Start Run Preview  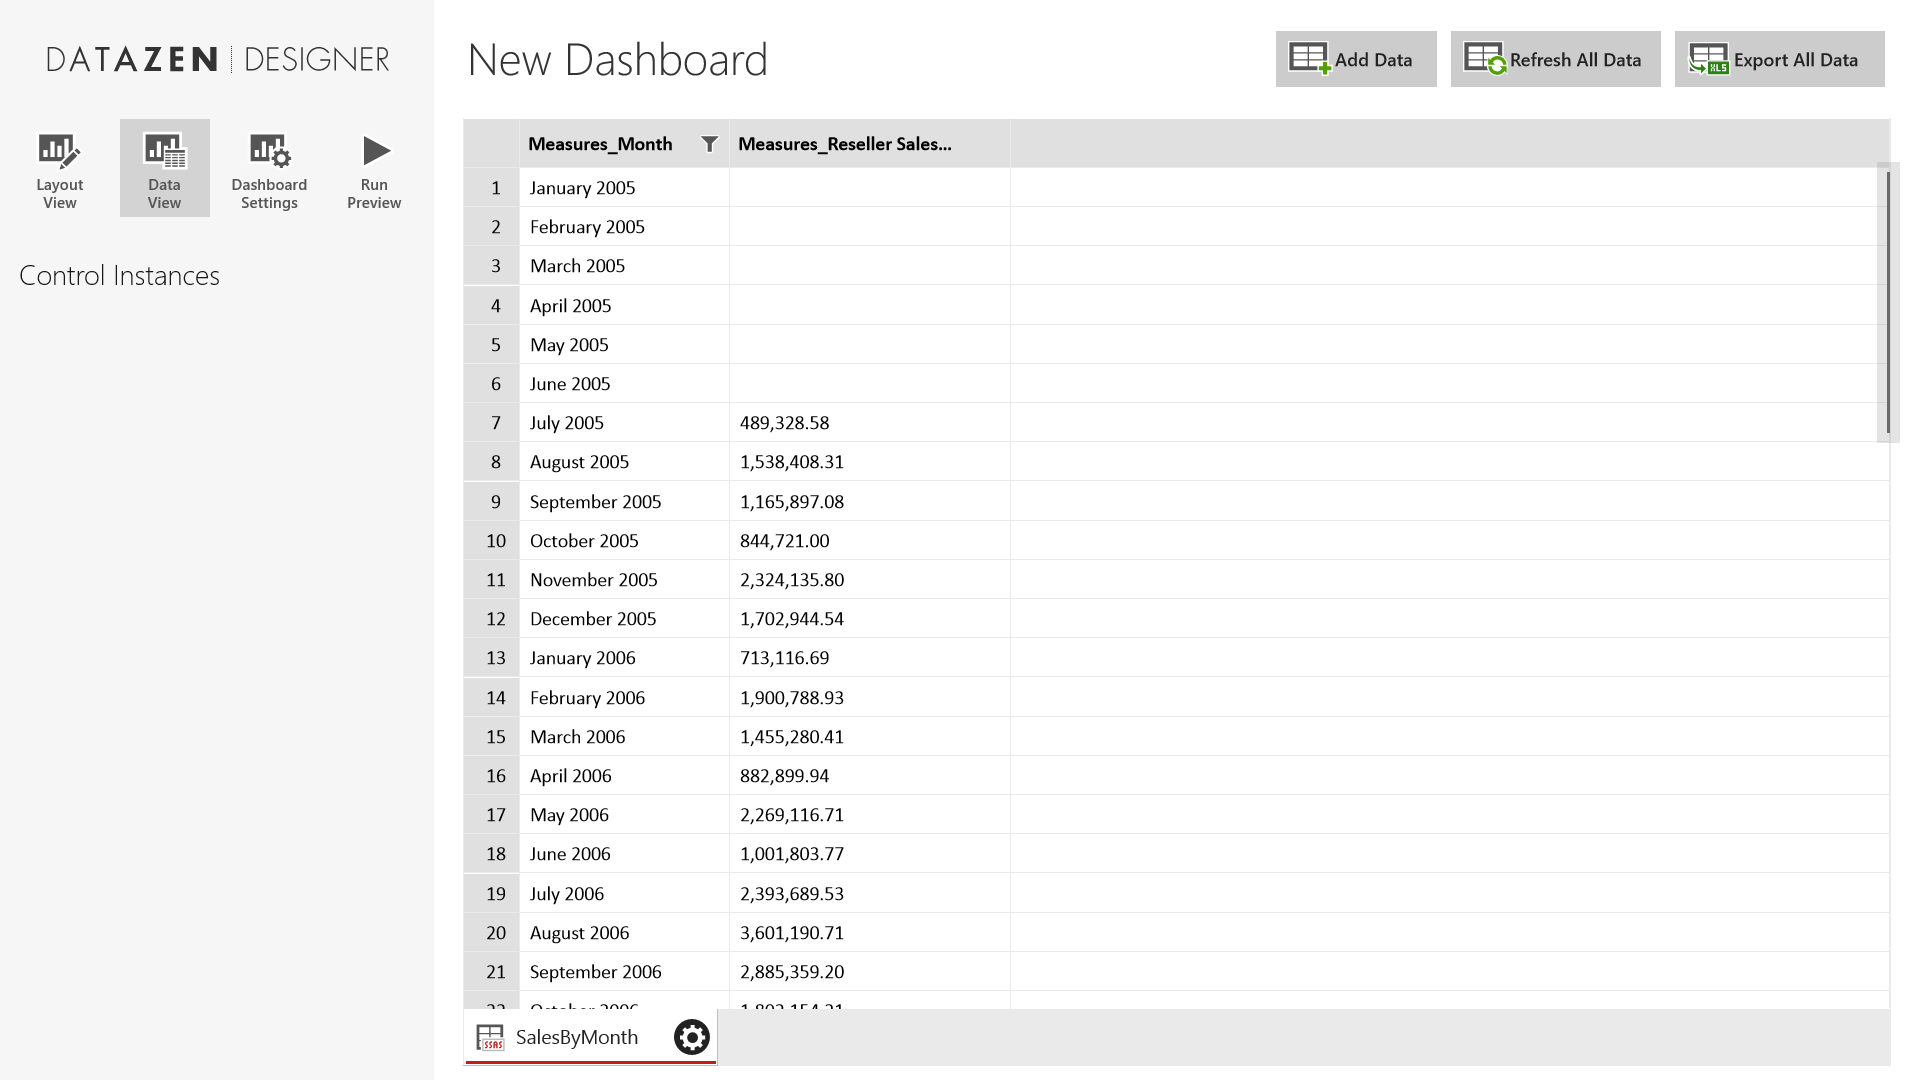pos(374,170)
